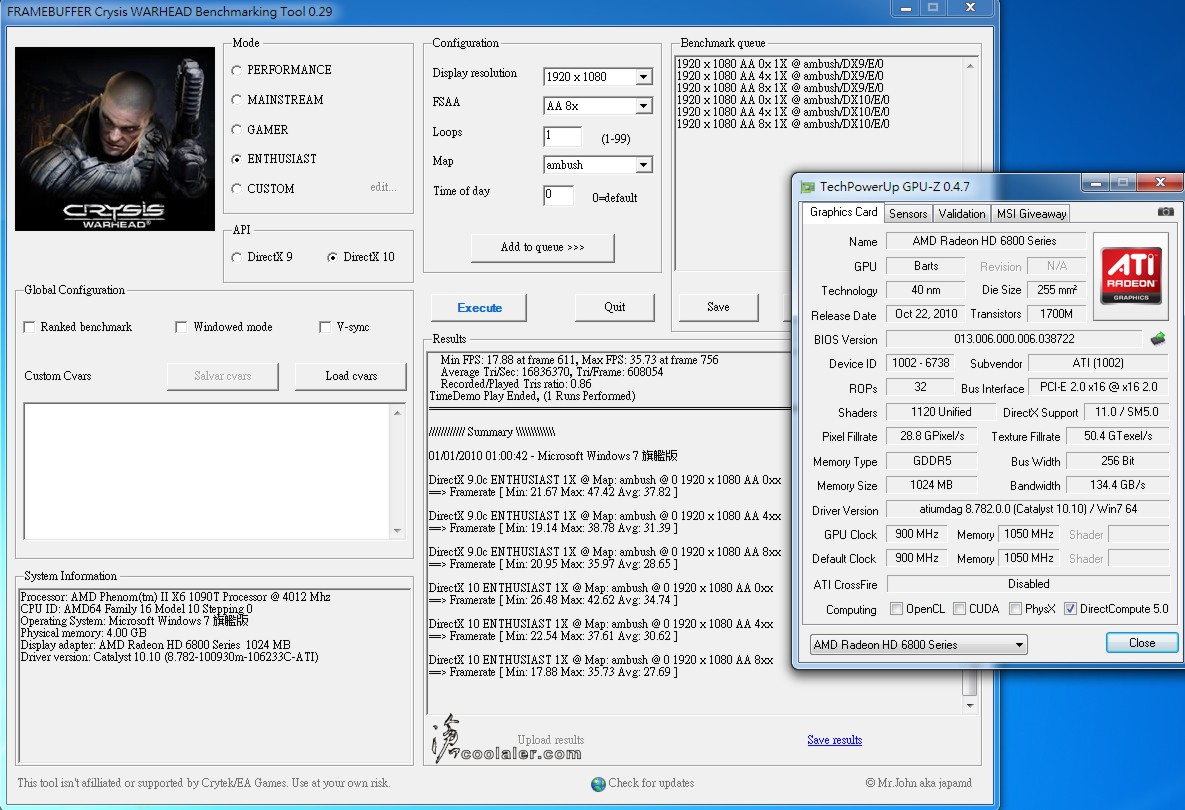Image resolution: width=1185 pixels, height=810 pixels.
Task: Click the Salvar cvars button
Action: click(222, 376)
